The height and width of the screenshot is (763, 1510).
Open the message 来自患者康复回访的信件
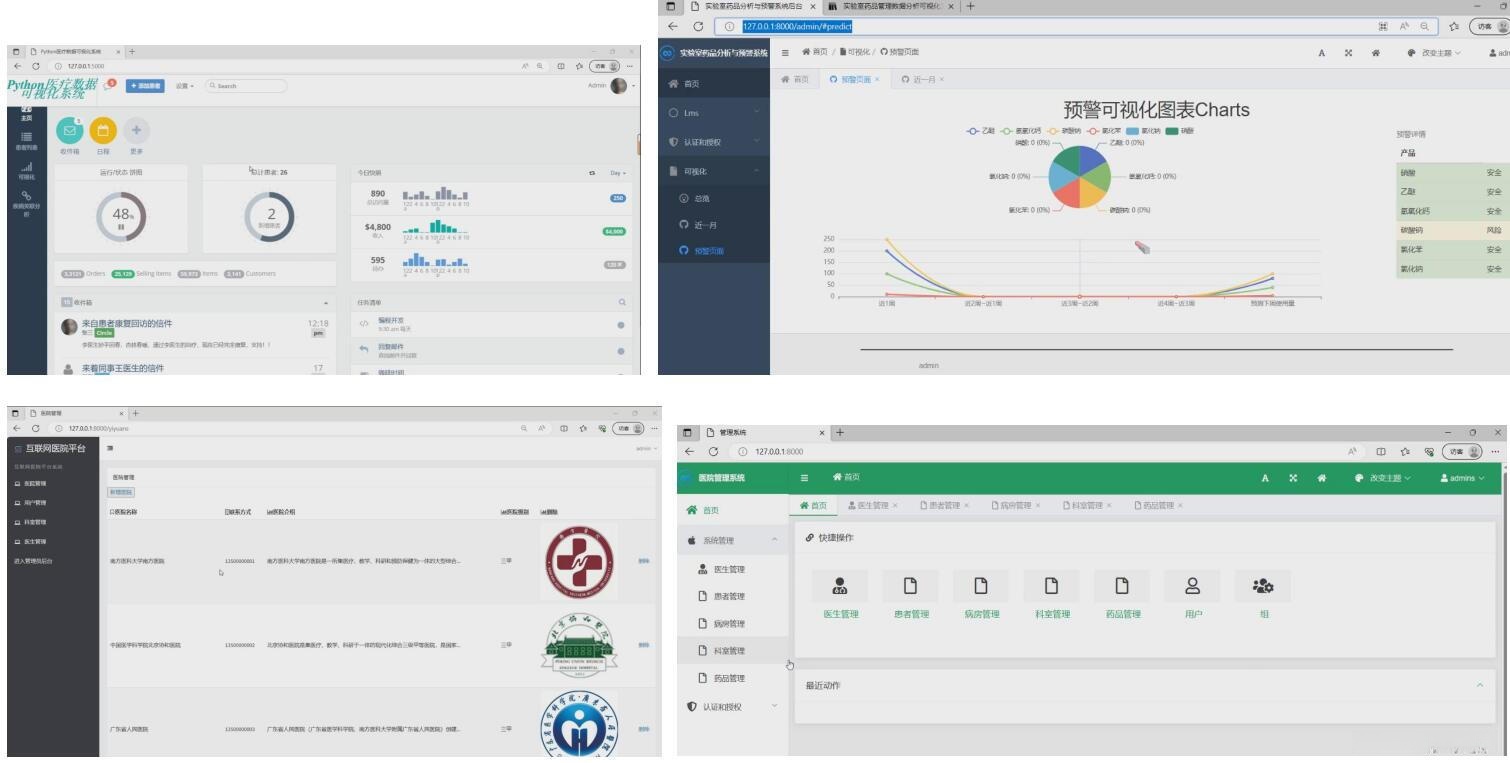click(x=126, y=323)
